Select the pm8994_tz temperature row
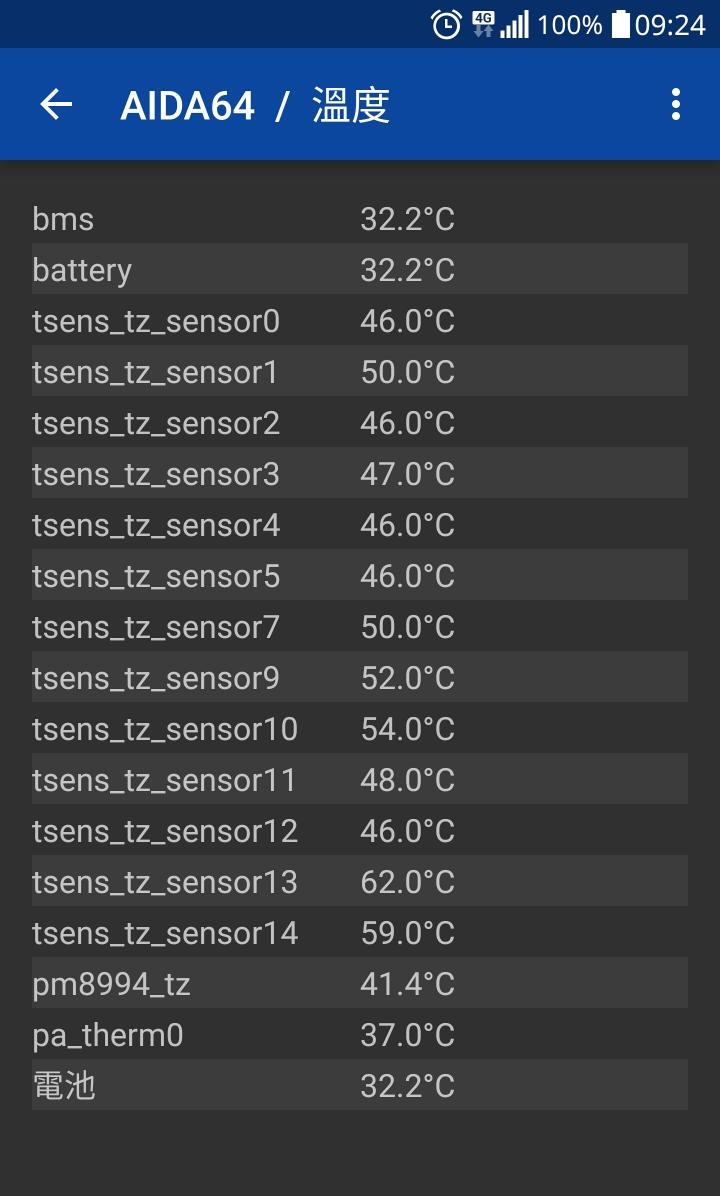This screenshot has height=1196, width=720. 360,983
